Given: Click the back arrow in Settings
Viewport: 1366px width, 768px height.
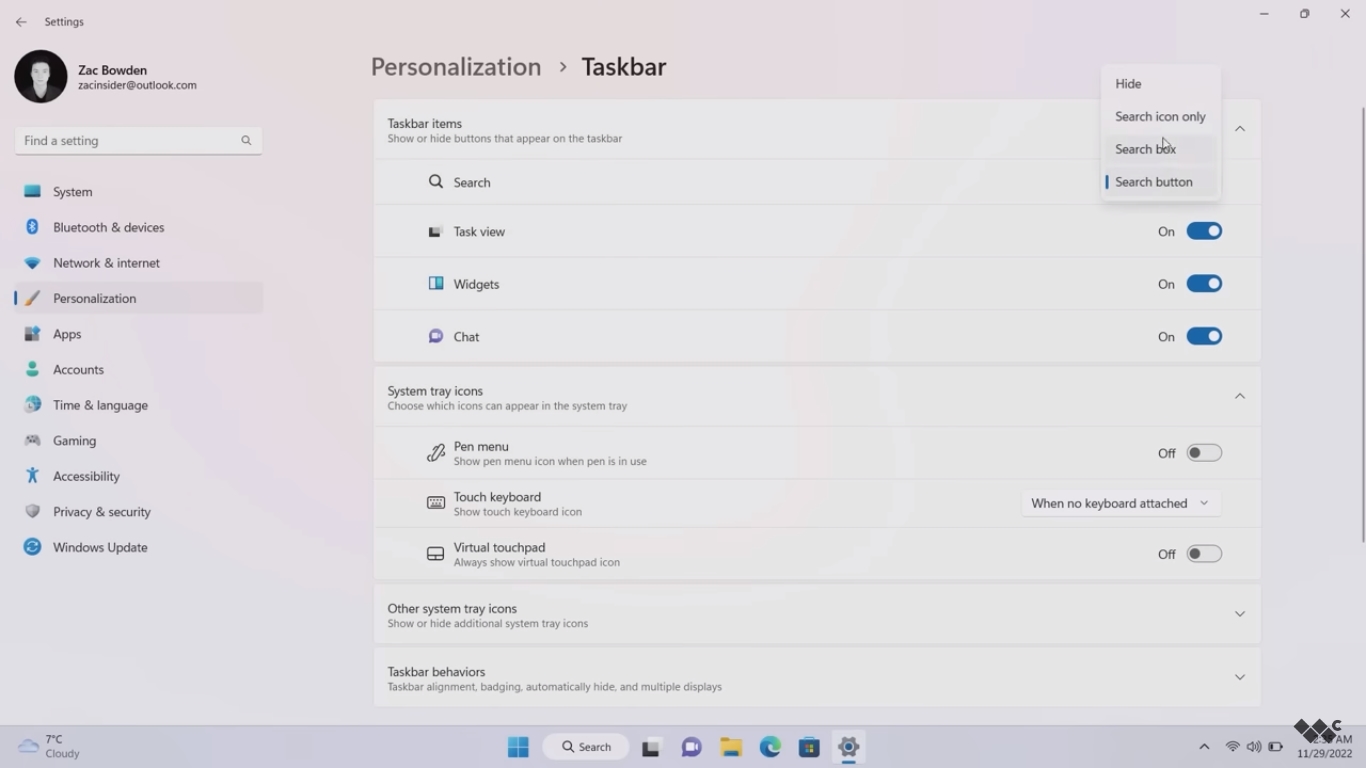Looking at the screenshot, I should pyautogui.click(x=21, y=22).
